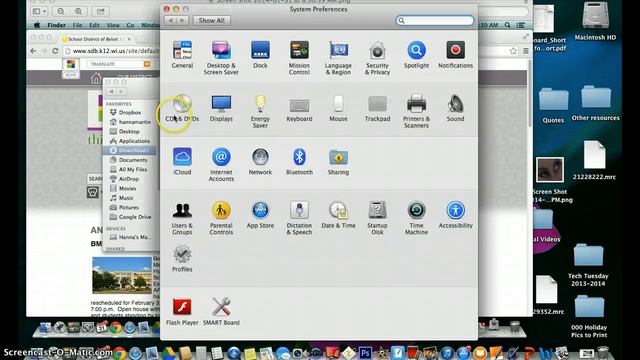Click the browser address bar URL
Screen dimensions: 640x360
115,51
